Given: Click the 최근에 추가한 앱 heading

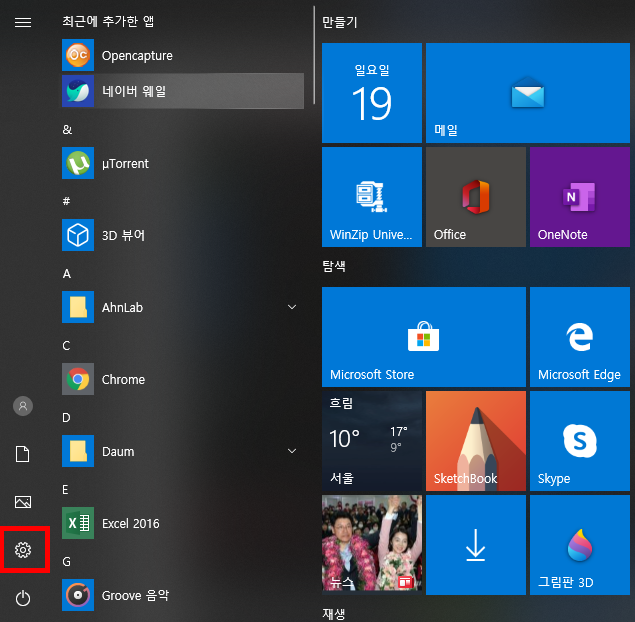Looking at the screenshot, I should tap(108, 21).
